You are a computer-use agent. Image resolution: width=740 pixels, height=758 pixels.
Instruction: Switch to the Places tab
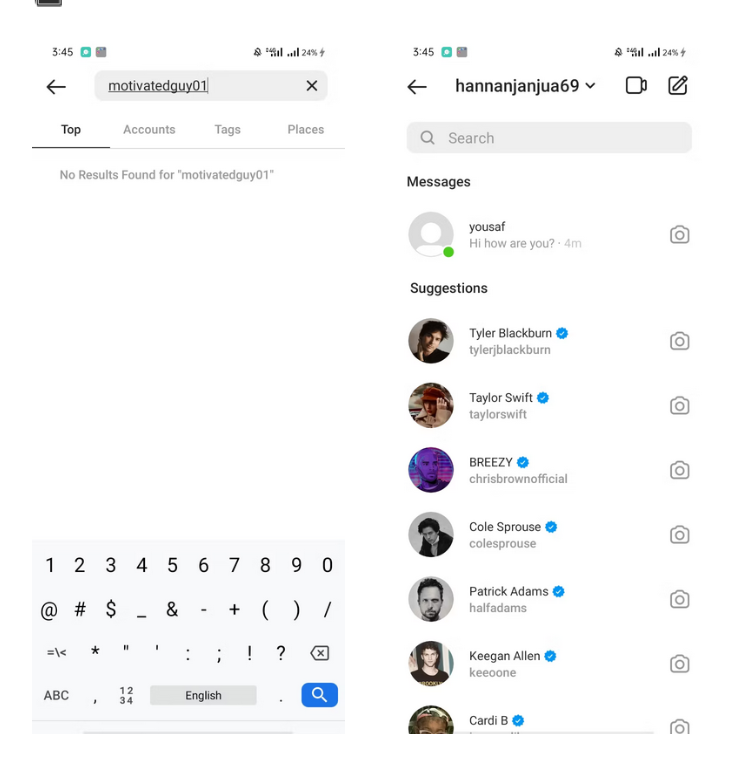(x=305, y=130)
